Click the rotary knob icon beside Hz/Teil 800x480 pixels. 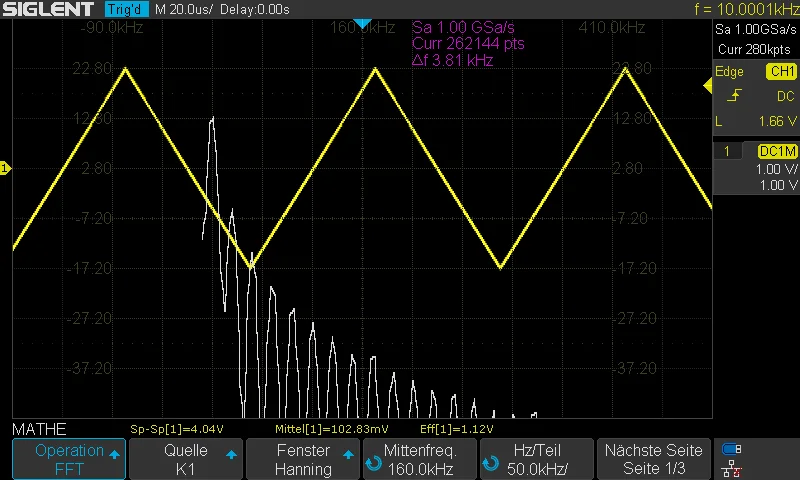pos(491,463)
